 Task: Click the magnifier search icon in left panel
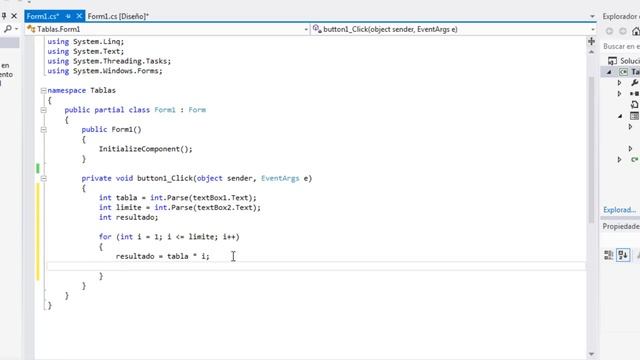tap(7, 29)
